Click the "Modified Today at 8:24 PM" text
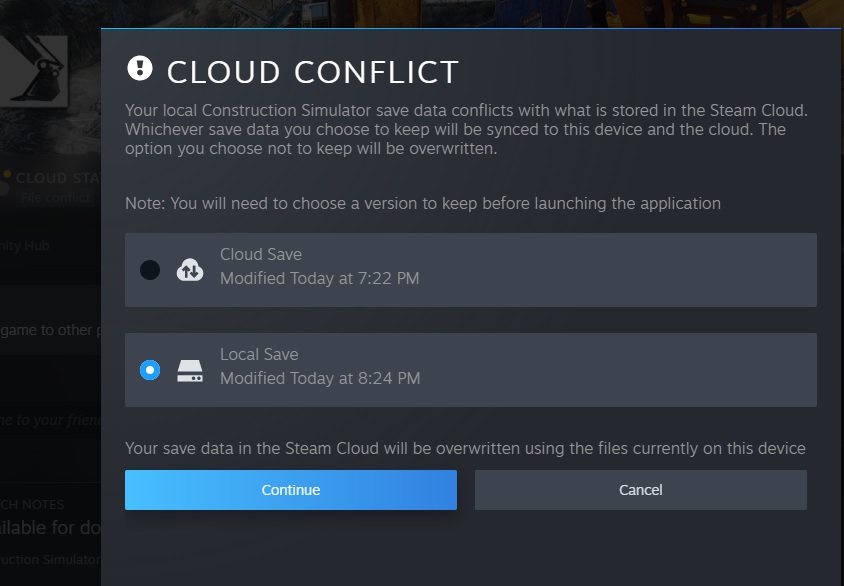 [x=319, y=378]
